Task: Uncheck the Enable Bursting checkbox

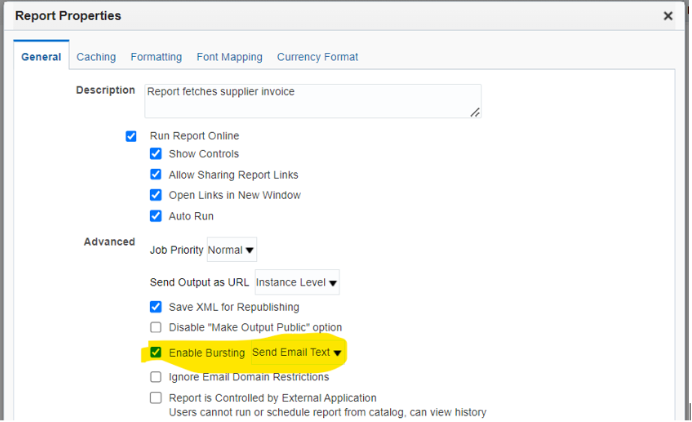Action: (x=155, y=352)
